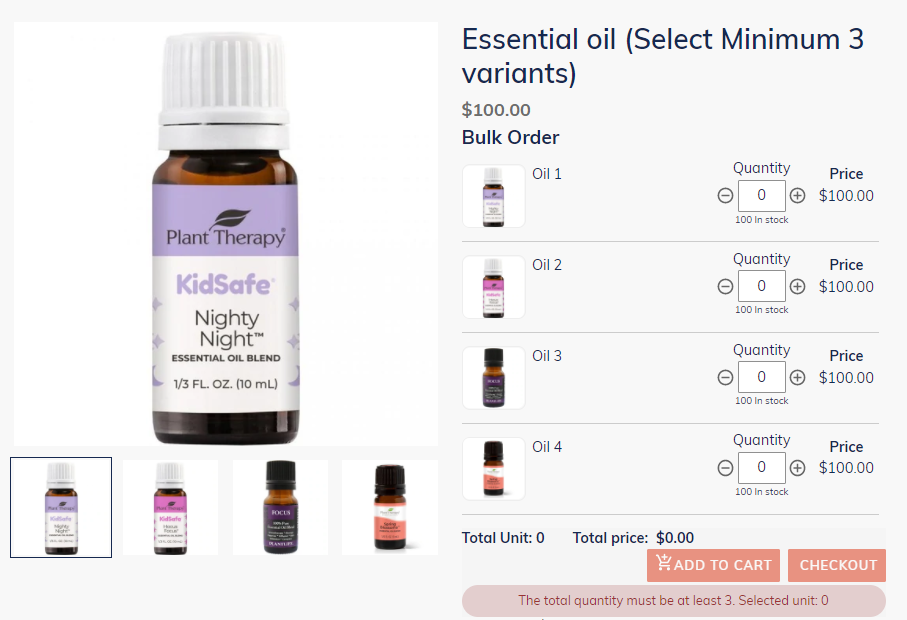Increase Oil 3 quantity with plus icon
This screenshot has width=907, height=620.
(x=798, y=377)
